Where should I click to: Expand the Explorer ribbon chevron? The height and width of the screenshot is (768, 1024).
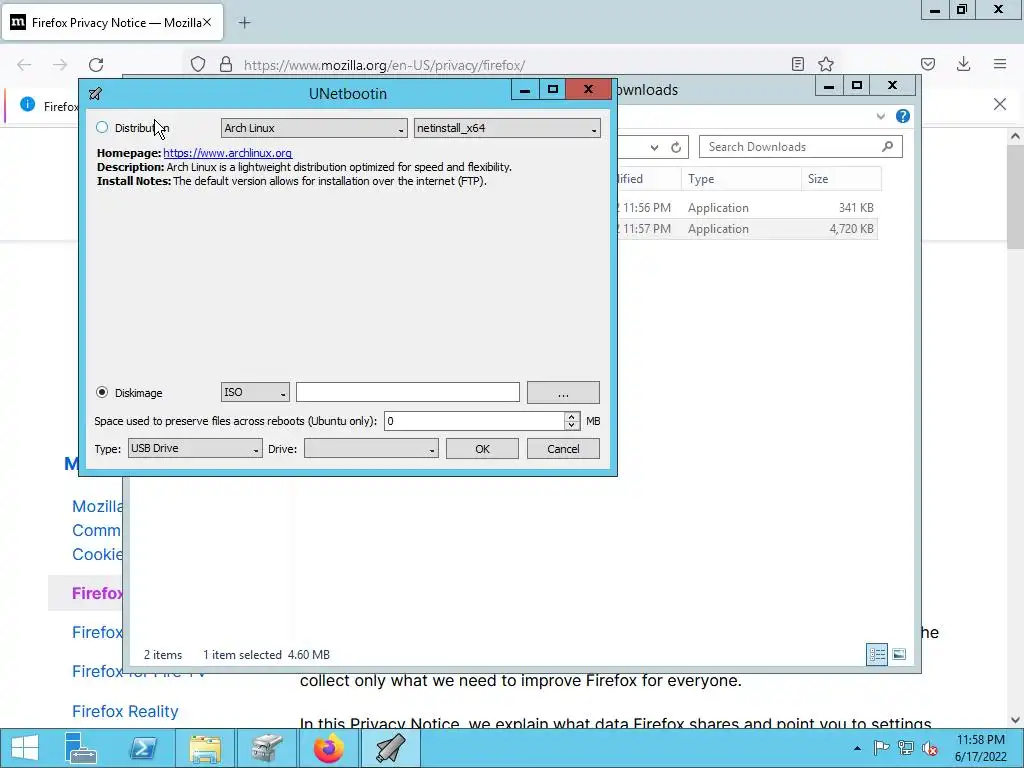point(880,116)
